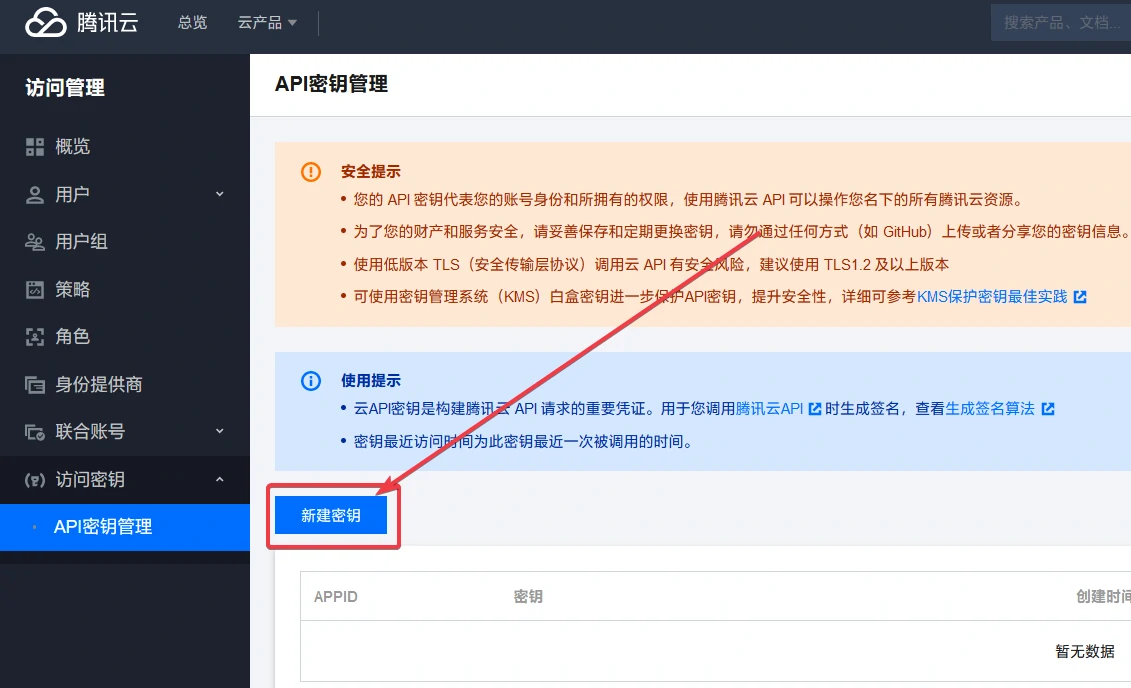Go to 总览 in top navigation
The height and width of the screenshot is (688, 1131).
point(192,22)
